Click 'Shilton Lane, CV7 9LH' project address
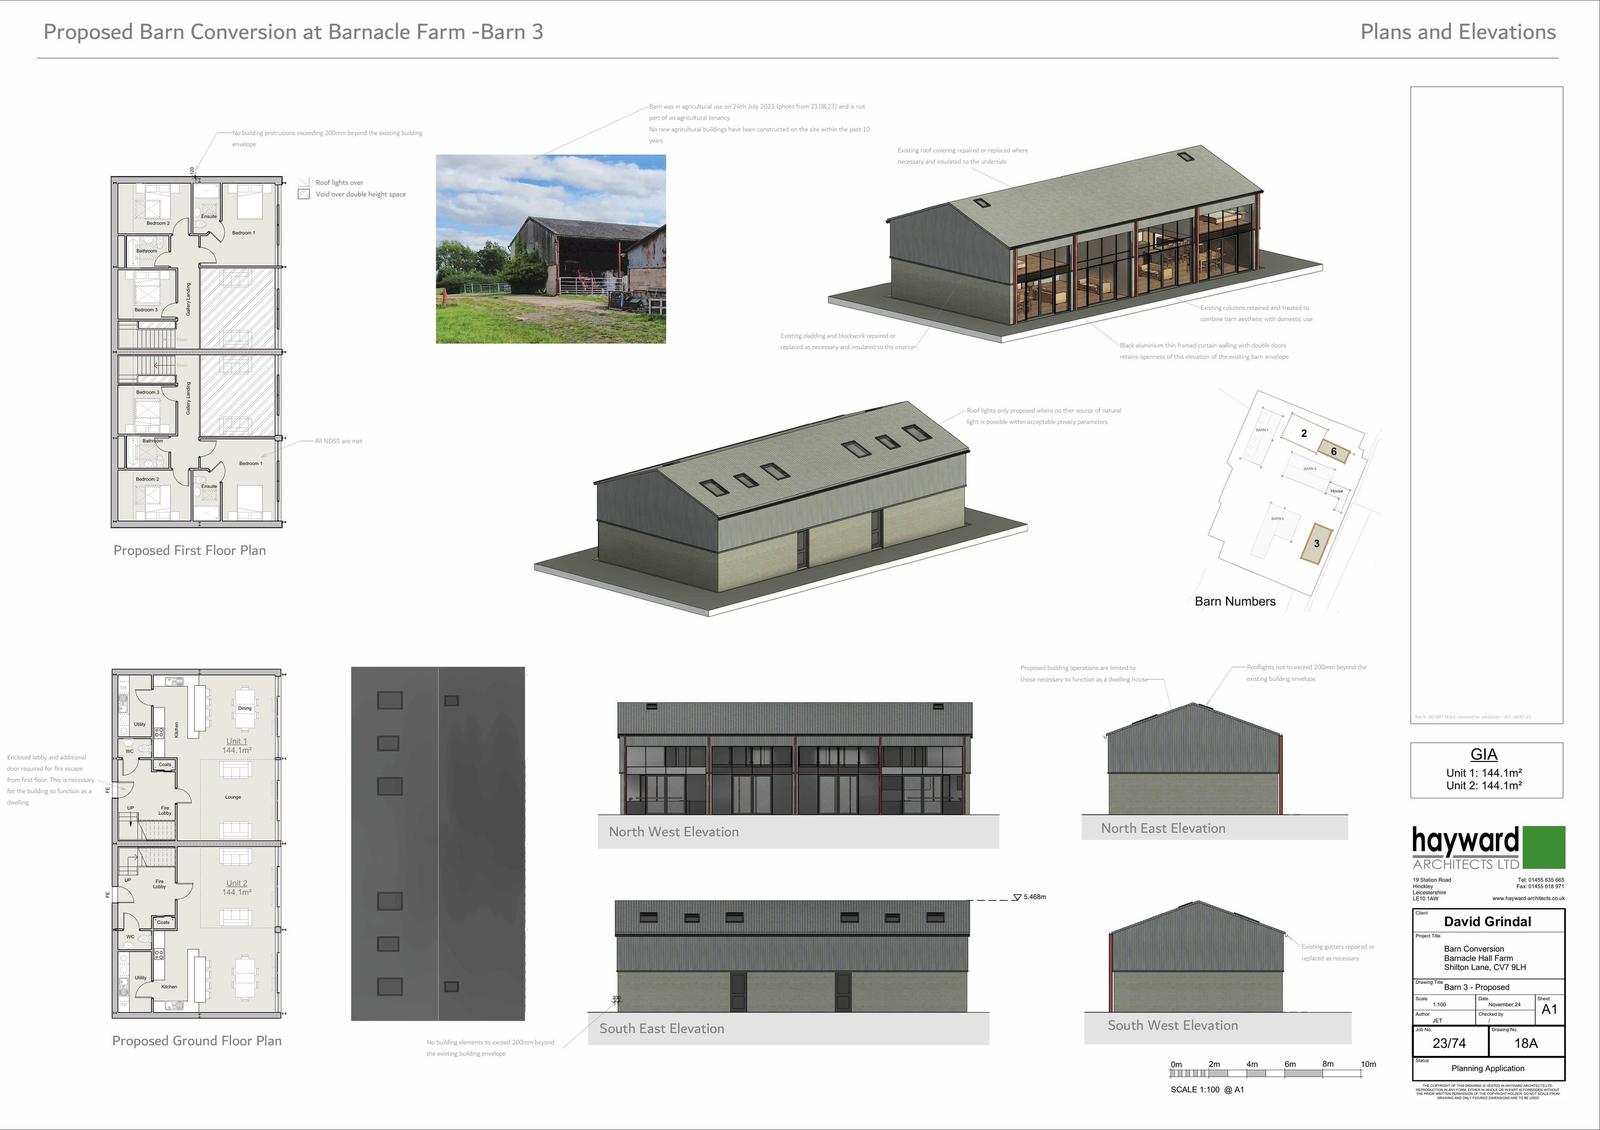1600x1130 pixels. (1485, 968)
